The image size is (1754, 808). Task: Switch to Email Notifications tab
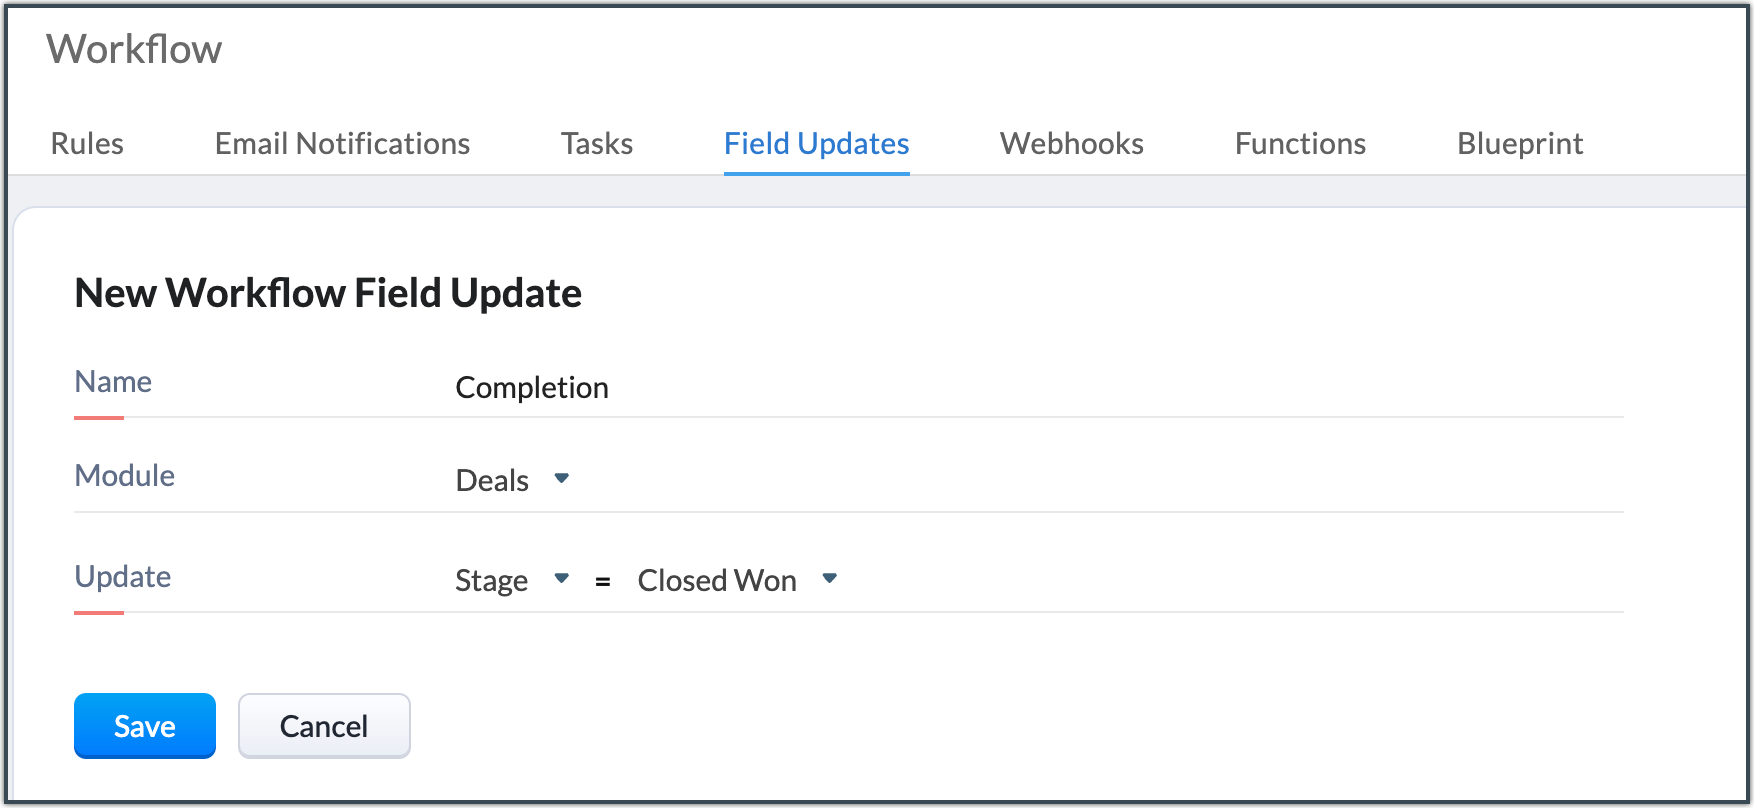[342, 144]
